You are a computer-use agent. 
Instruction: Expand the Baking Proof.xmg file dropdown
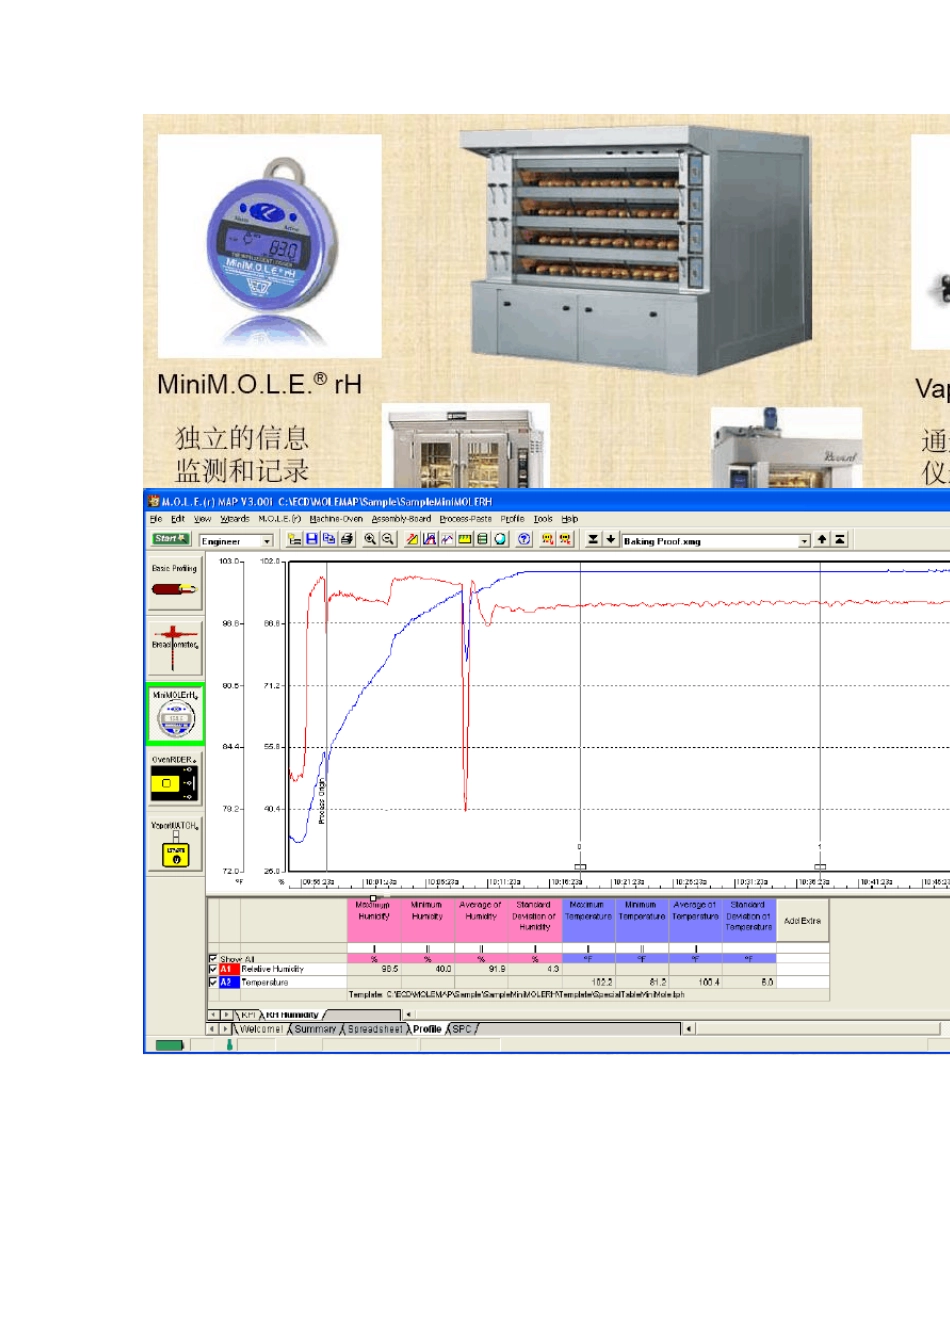coord(804,541)
